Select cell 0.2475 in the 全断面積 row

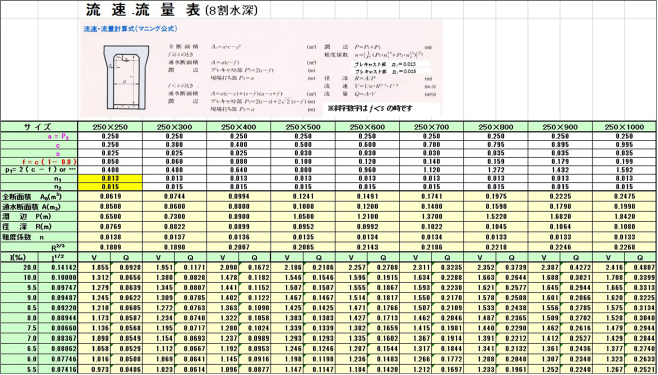click(625, 196)
